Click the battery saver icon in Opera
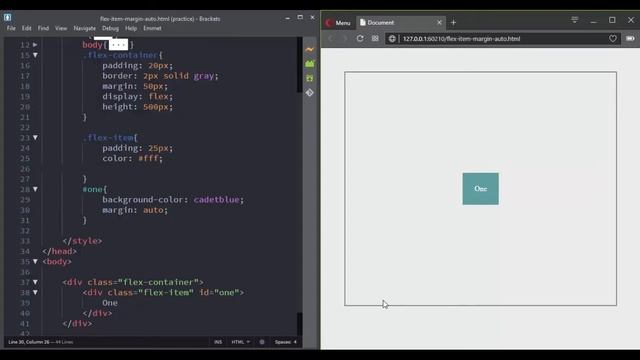Screen dimensions: 640x360 (630, 38)
